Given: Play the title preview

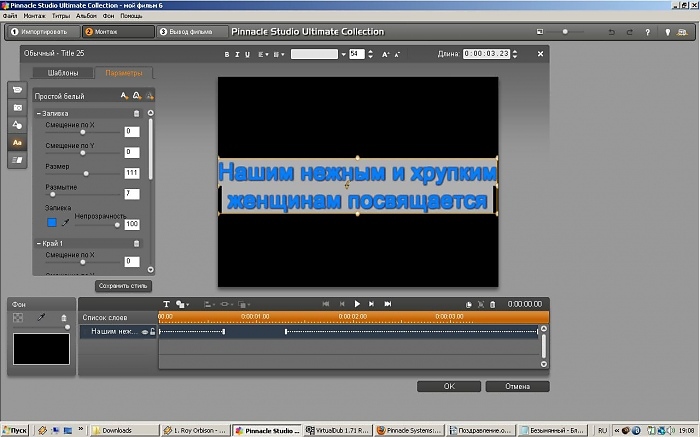Looking at the screenshot, I should (357, 304).
